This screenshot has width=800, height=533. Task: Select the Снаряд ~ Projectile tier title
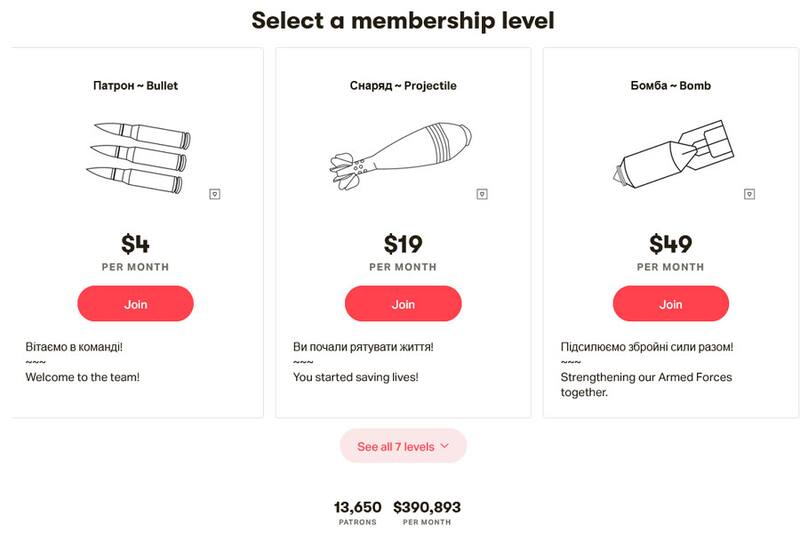403,86
